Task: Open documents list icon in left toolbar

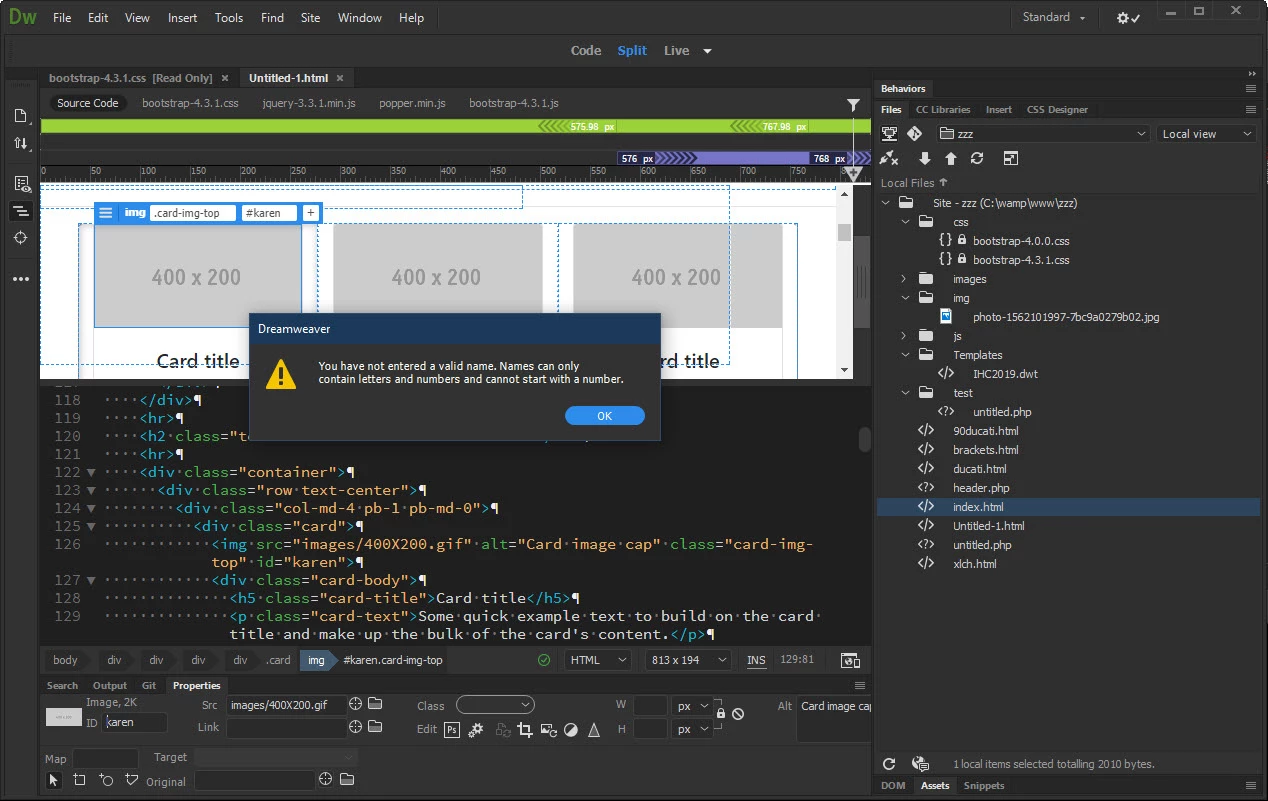Action: 21,116
